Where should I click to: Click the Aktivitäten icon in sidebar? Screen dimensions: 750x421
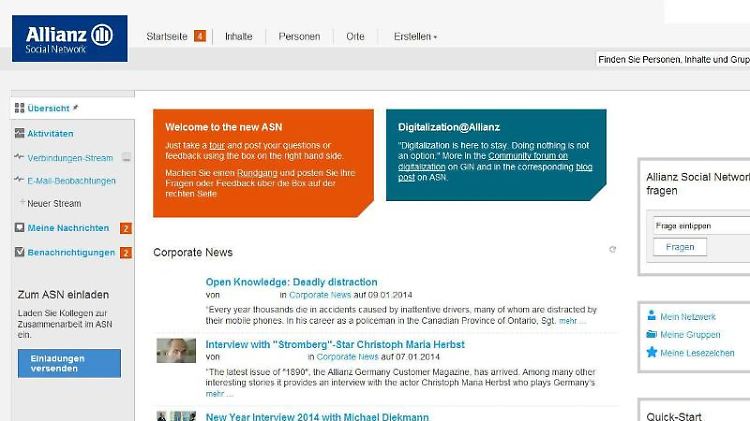20,133
